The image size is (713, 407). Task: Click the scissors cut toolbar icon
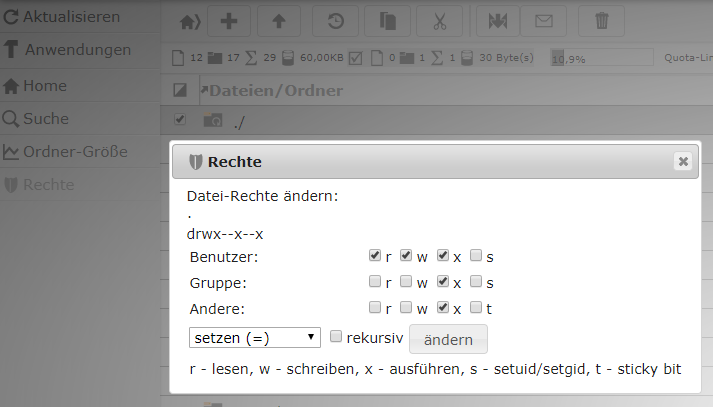coord(439,20)
